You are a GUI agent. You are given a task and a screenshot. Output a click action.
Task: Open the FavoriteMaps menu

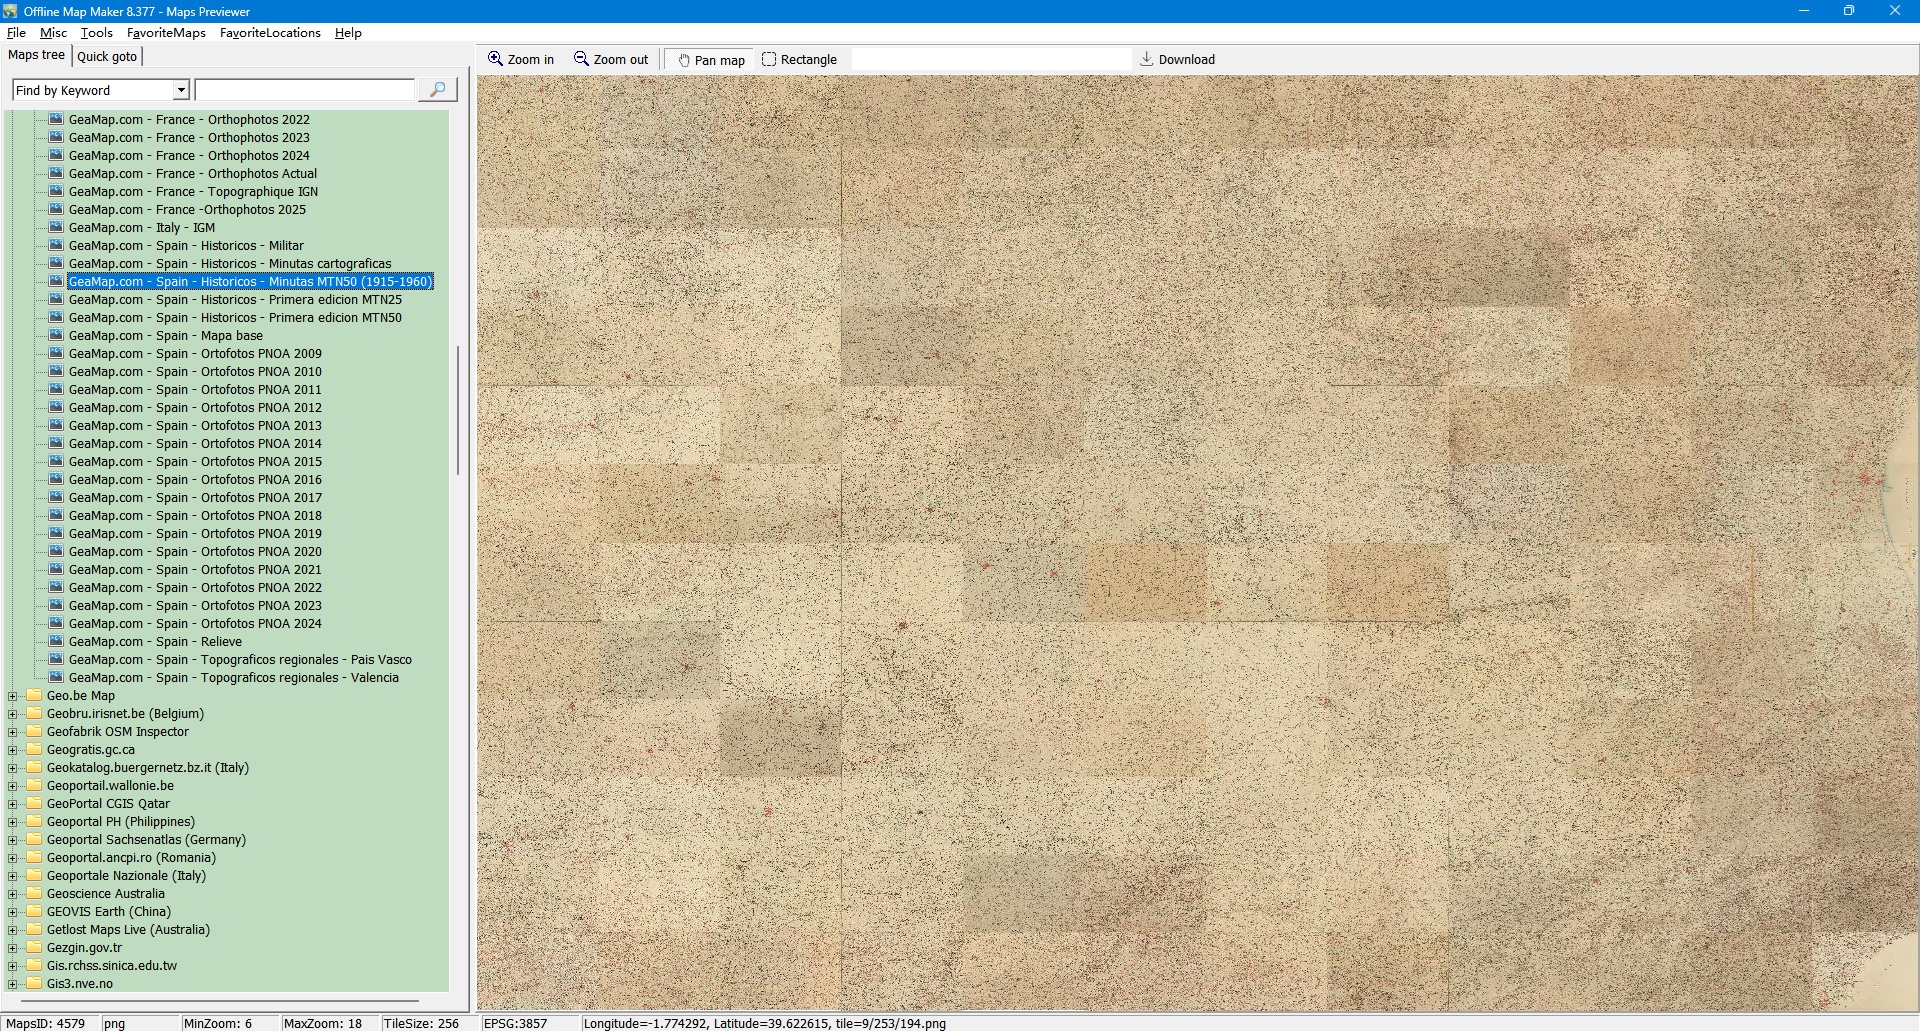[166, 33]
